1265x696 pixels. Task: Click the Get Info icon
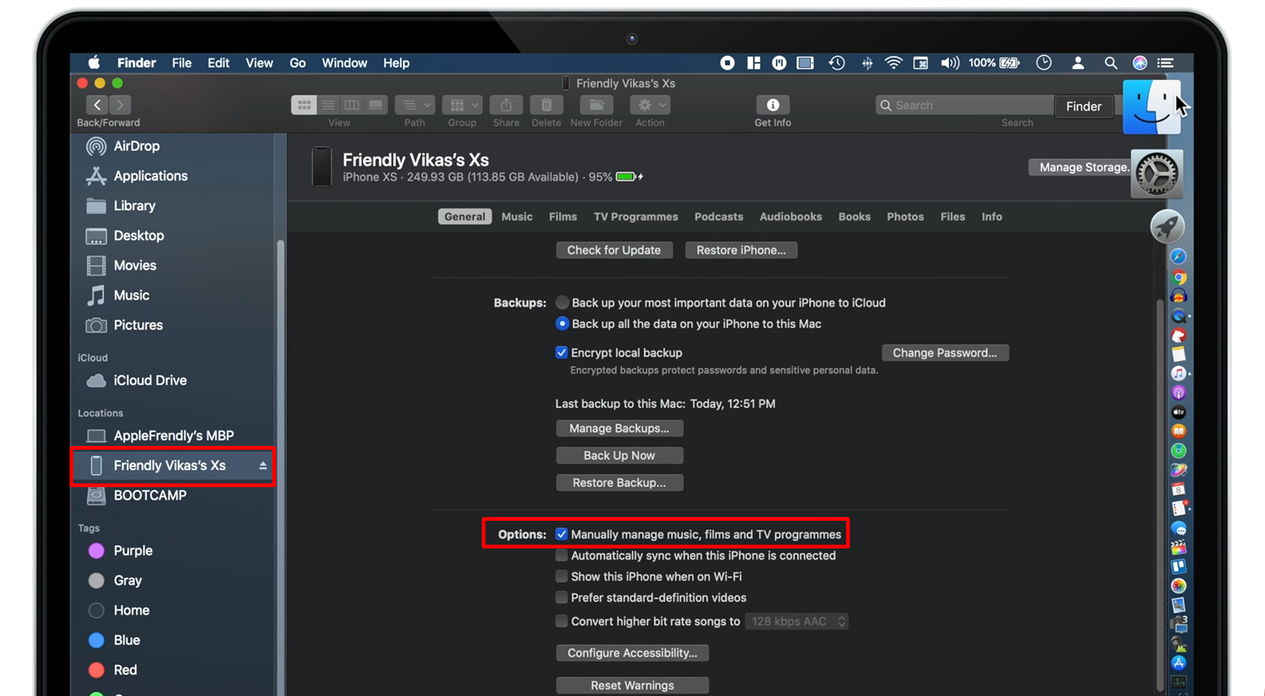point(772,105)
